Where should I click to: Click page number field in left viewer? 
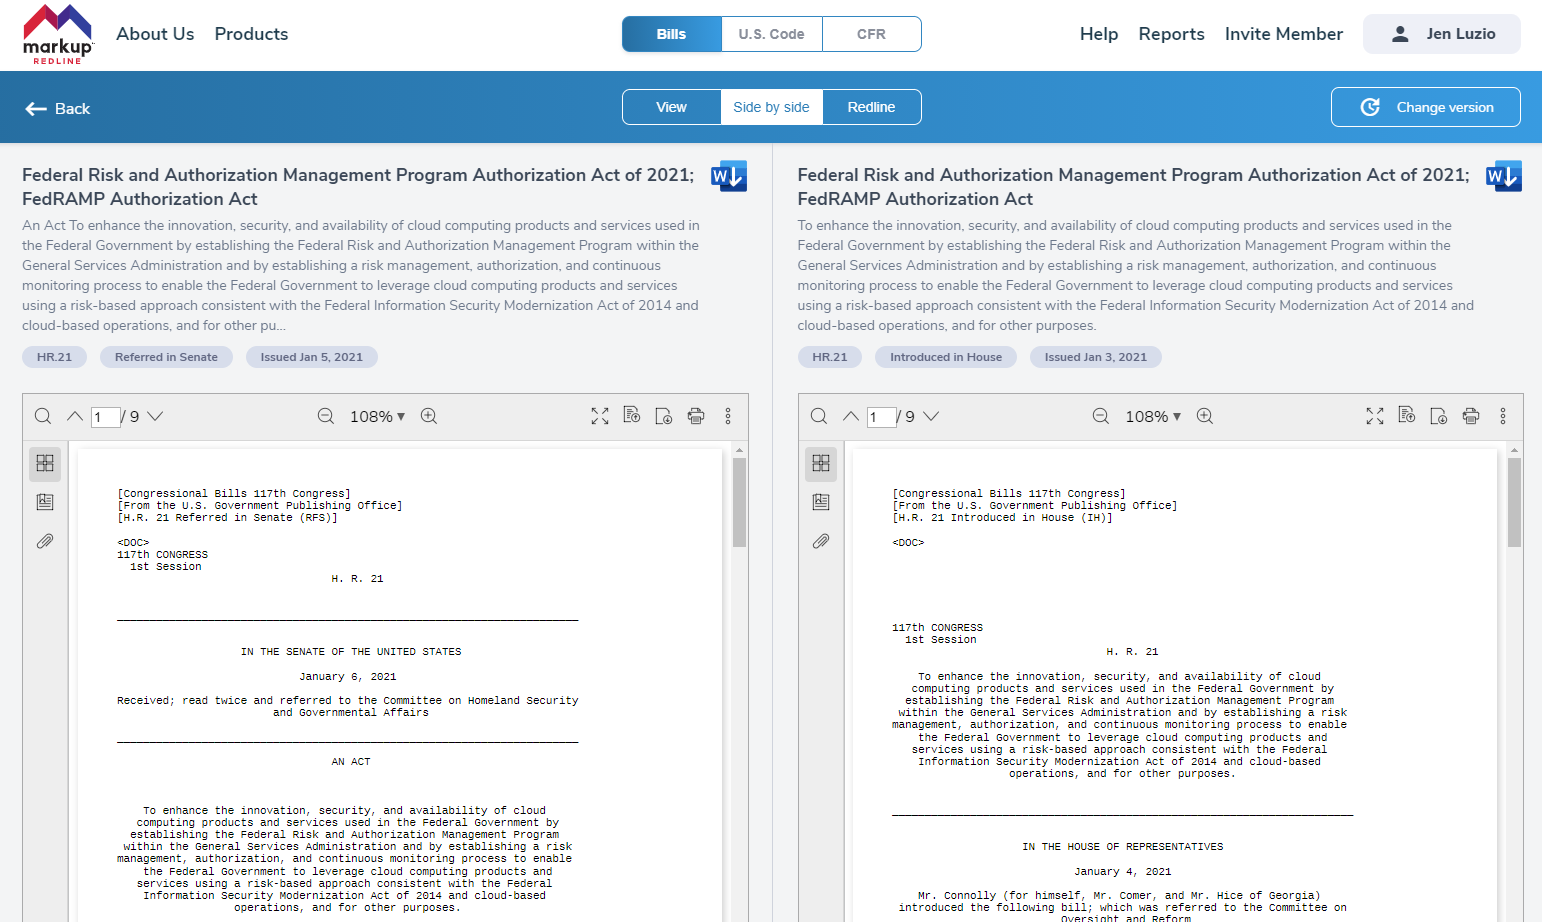(x=105, y=417)
